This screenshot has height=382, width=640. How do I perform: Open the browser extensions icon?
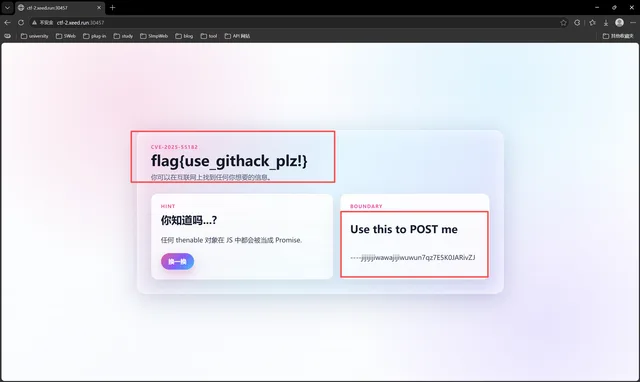click(577, 22)
